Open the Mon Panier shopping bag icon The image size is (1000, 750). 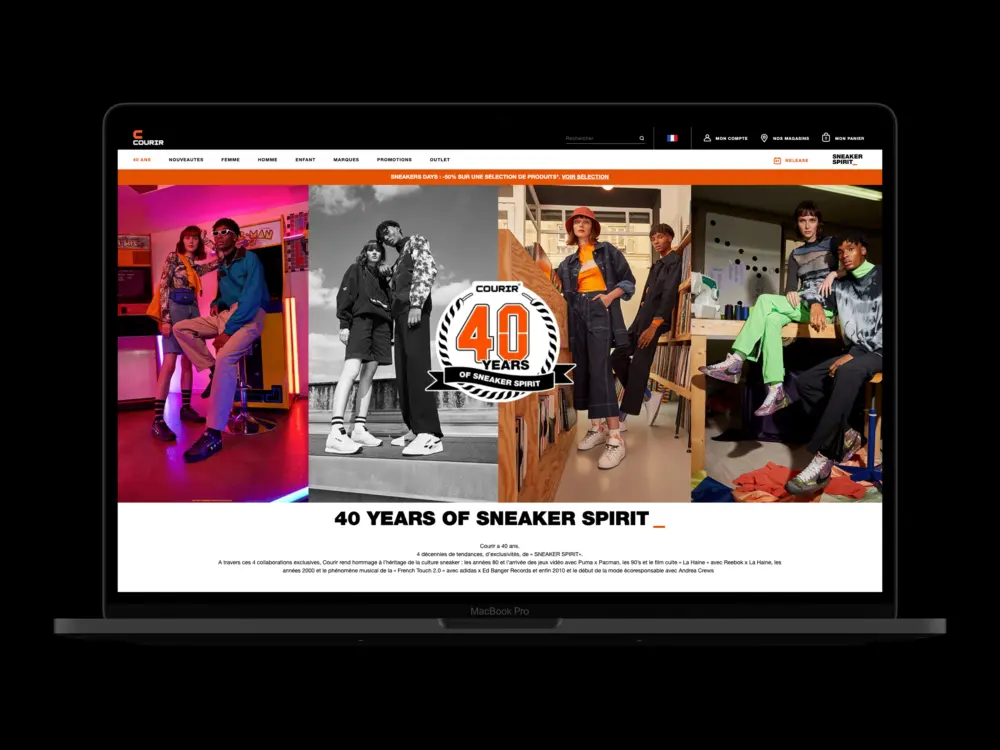(x=826, y=138)
